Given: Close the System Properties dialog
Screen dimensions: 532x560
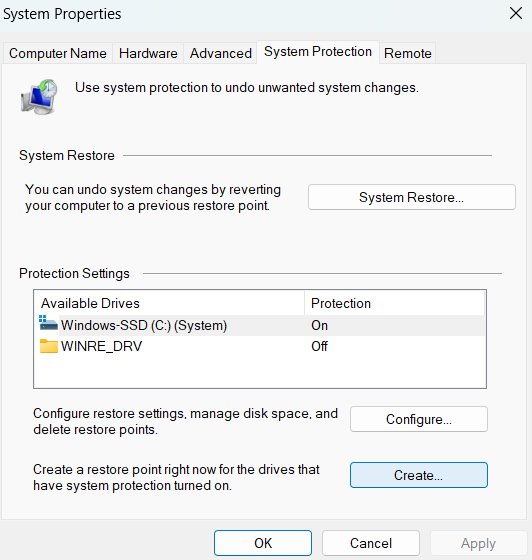Looking at the screenshot, I should pos(516,14).
